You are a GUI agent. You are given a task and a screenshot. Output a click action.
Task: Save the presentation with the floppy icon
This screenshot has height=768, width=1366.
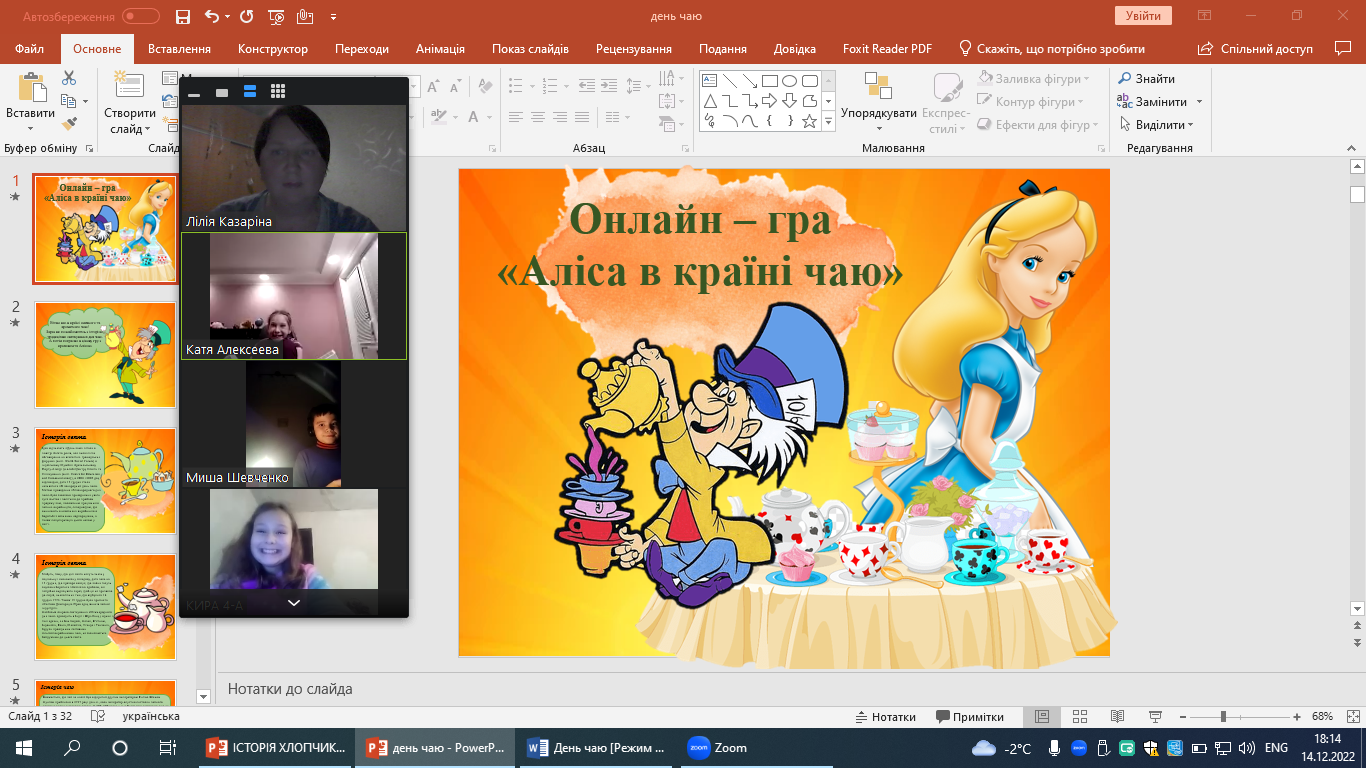point(182,16)
